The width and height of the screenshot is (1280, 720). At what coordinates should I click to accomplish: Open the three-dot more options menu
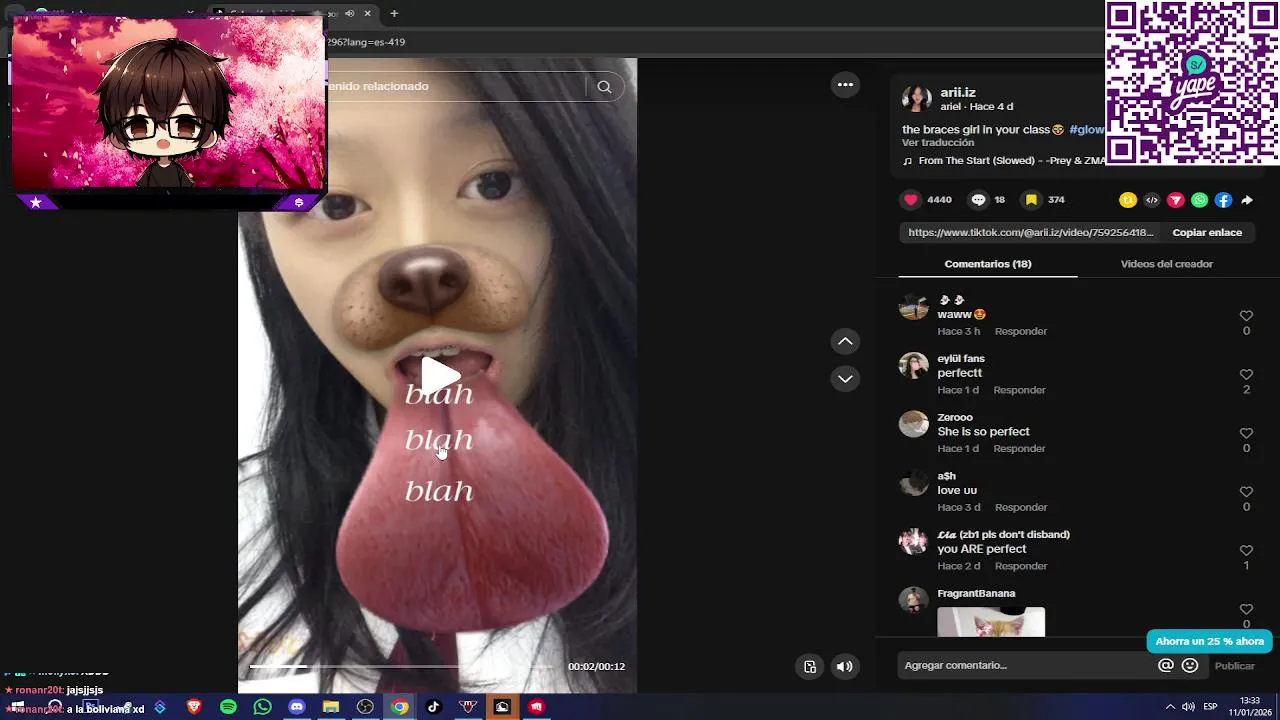click(845, 85)
